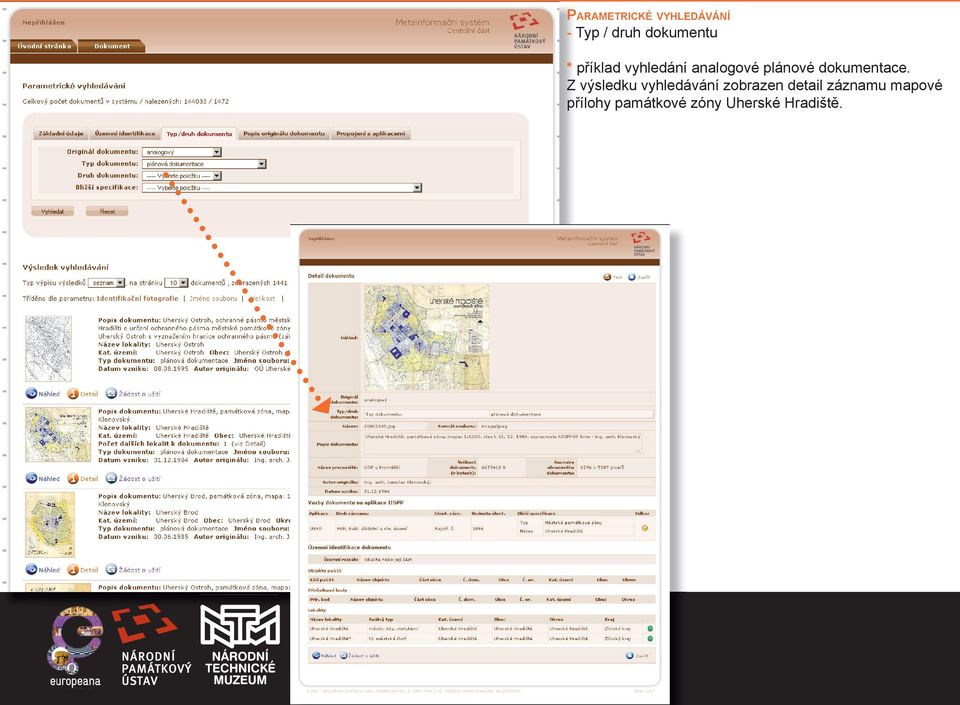960x705 pixels.
Task: Open Uherský Ostroh ochranné pásmo map thumbnail
Action: pyautogui.click(x=48, y=349)
